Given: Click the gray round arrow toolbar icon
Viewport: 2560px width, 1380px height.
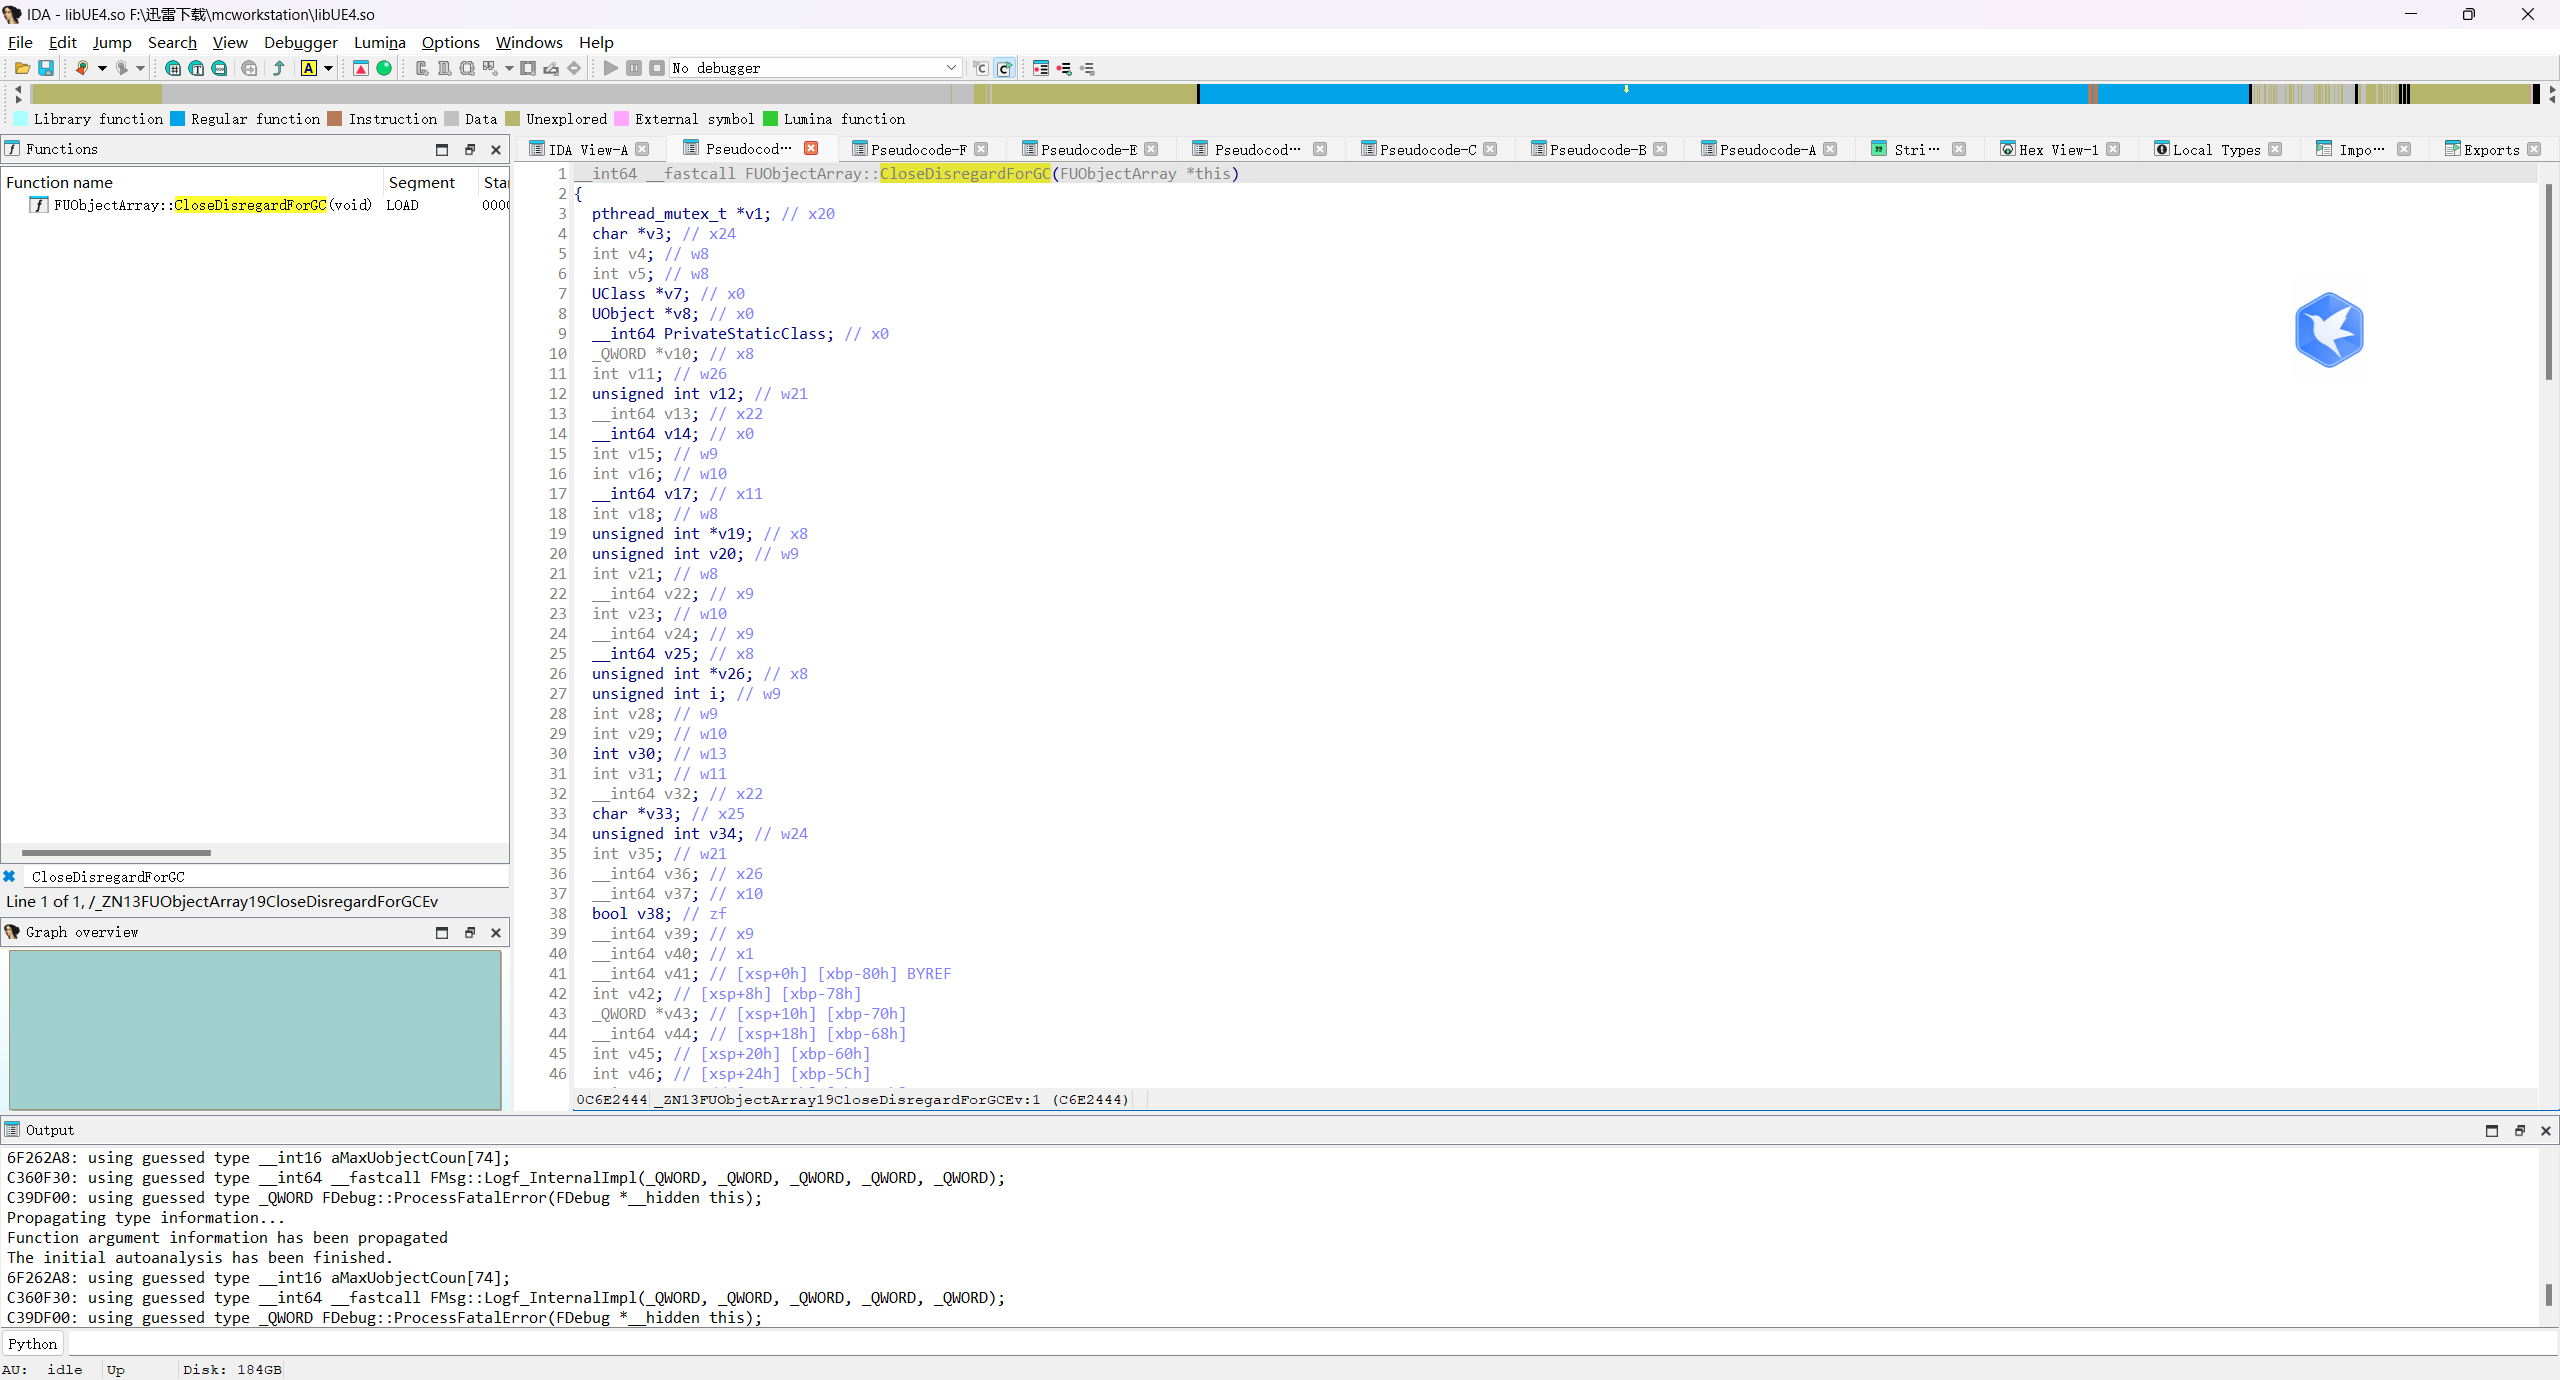Looking at the screenshot, I should [250, 68].
